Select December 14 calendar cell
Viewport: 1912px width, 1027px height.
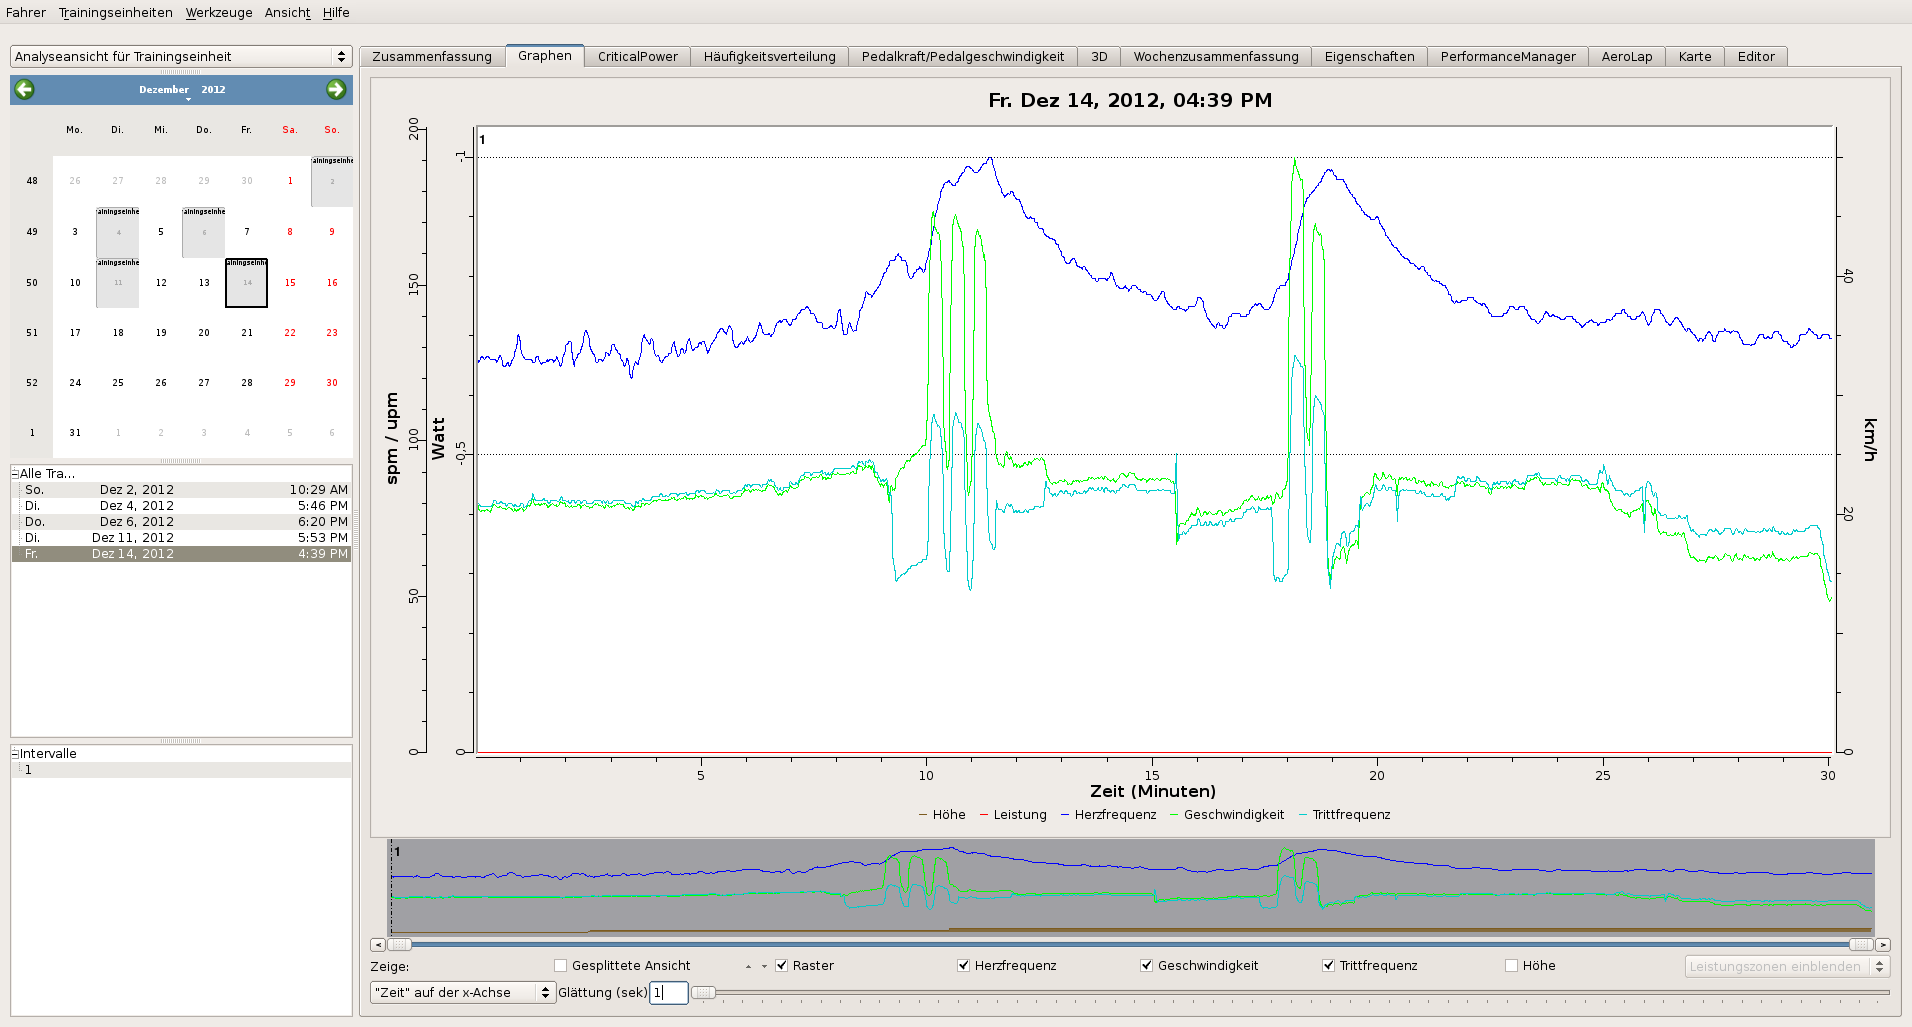(x=246, y=283)
